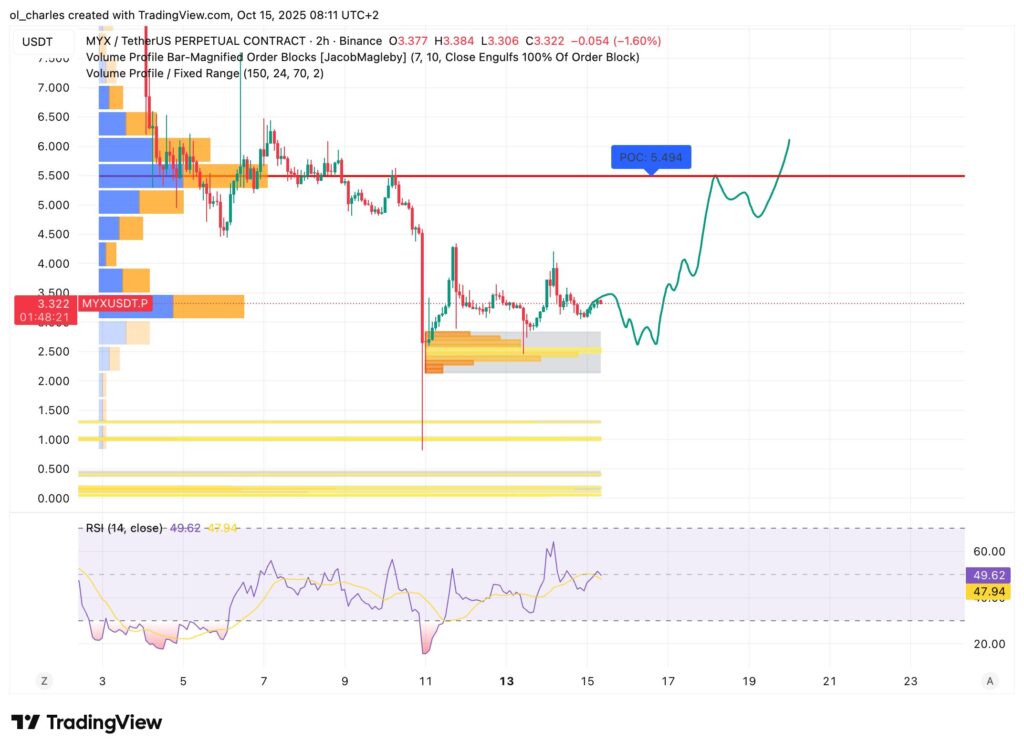Switch to the USDT currency tab
Viewport: 1024px width, 751px height.
[x=37, y=42]
